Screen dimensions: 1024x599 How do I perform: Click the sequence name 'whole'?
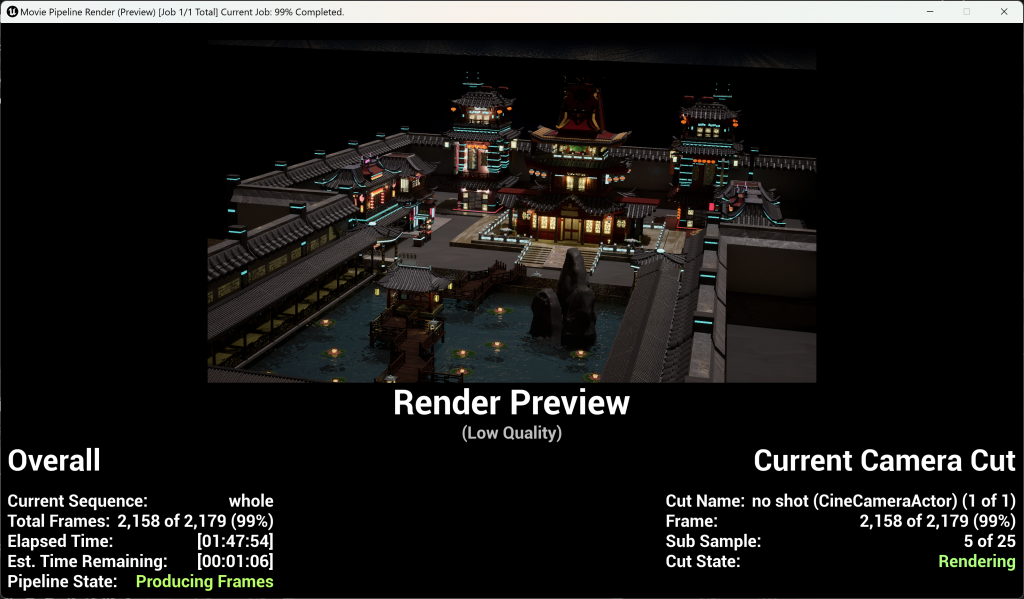(251, 501)
